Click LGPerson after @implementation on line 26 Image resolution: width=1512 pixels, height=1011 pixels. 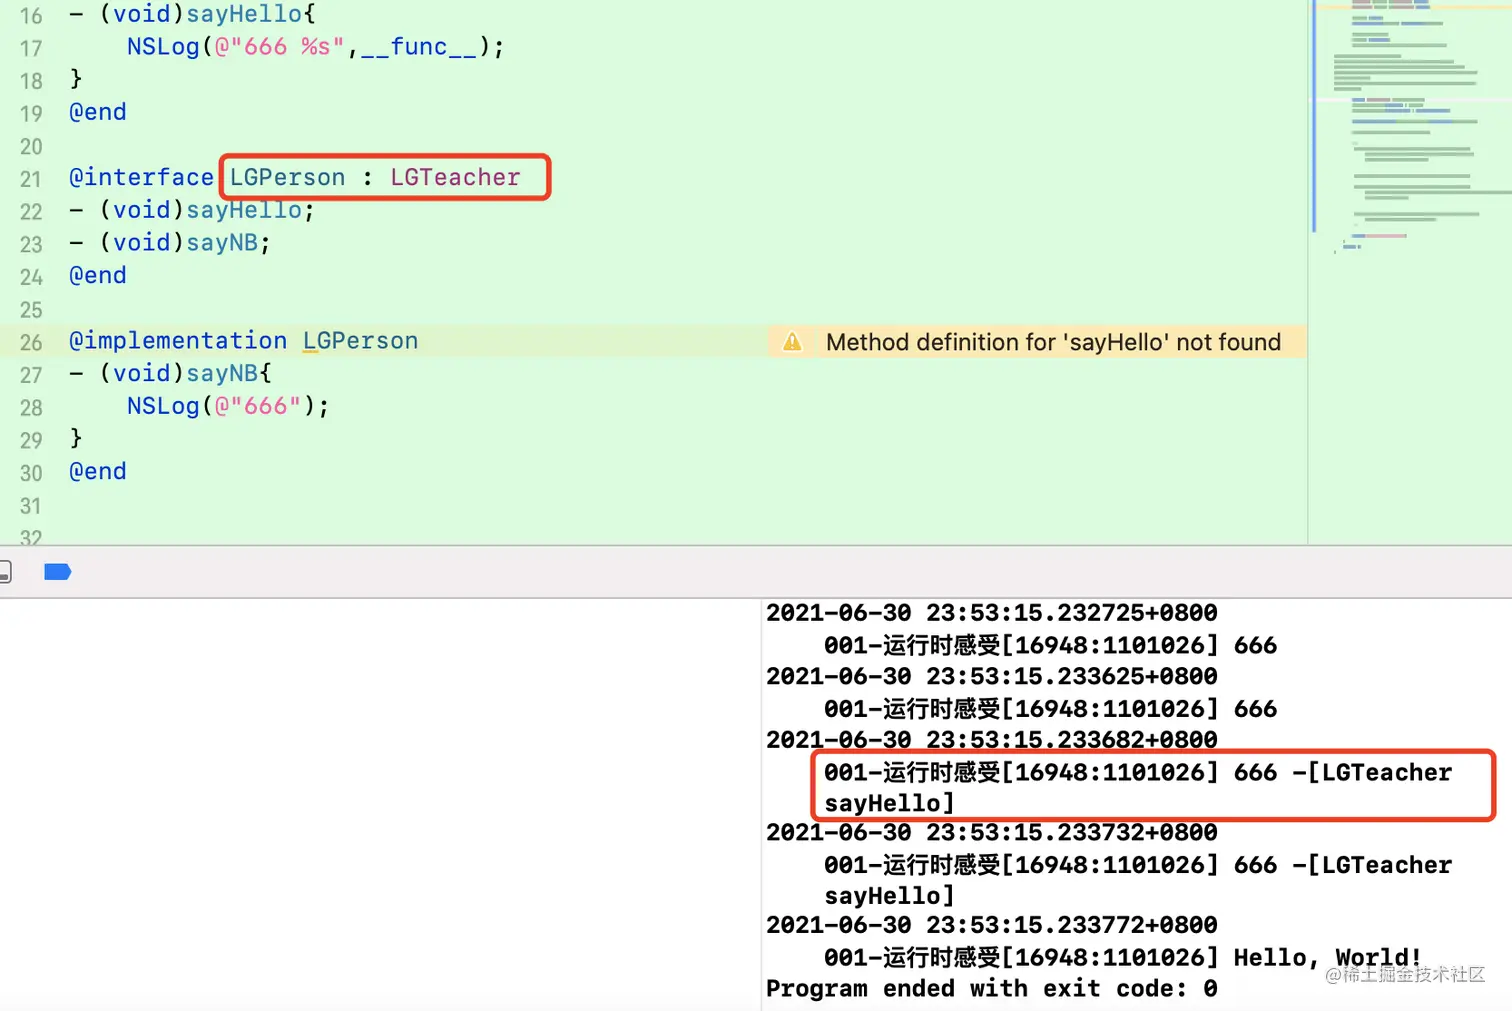(x=360, y=340)
